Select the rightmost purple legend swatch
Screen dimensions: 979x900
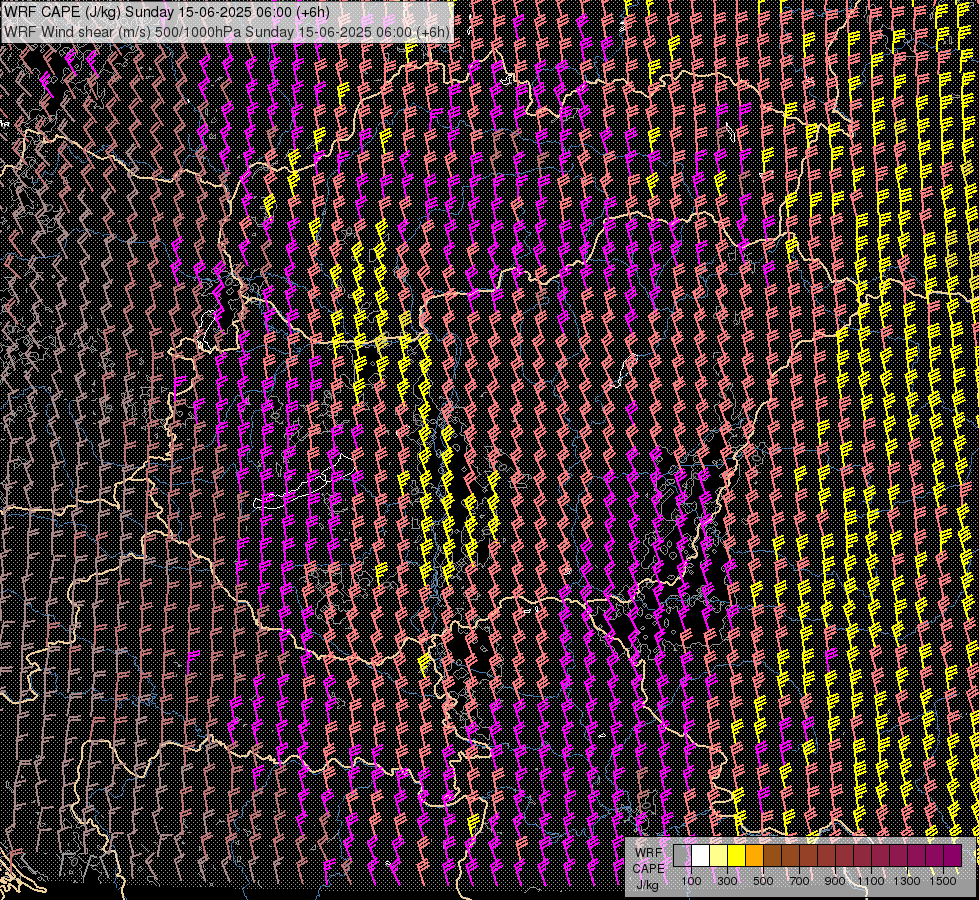[953, 856]
